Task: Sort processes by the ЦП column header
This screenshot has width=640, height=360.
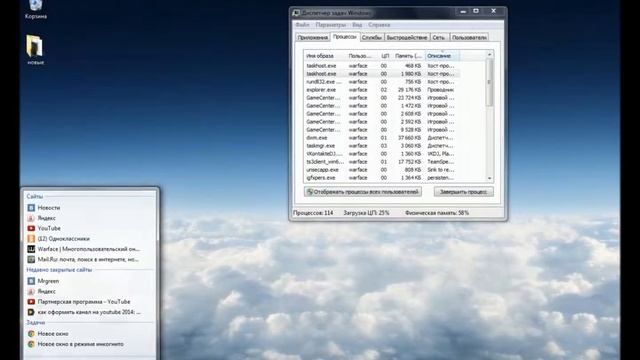Action: 385,56
